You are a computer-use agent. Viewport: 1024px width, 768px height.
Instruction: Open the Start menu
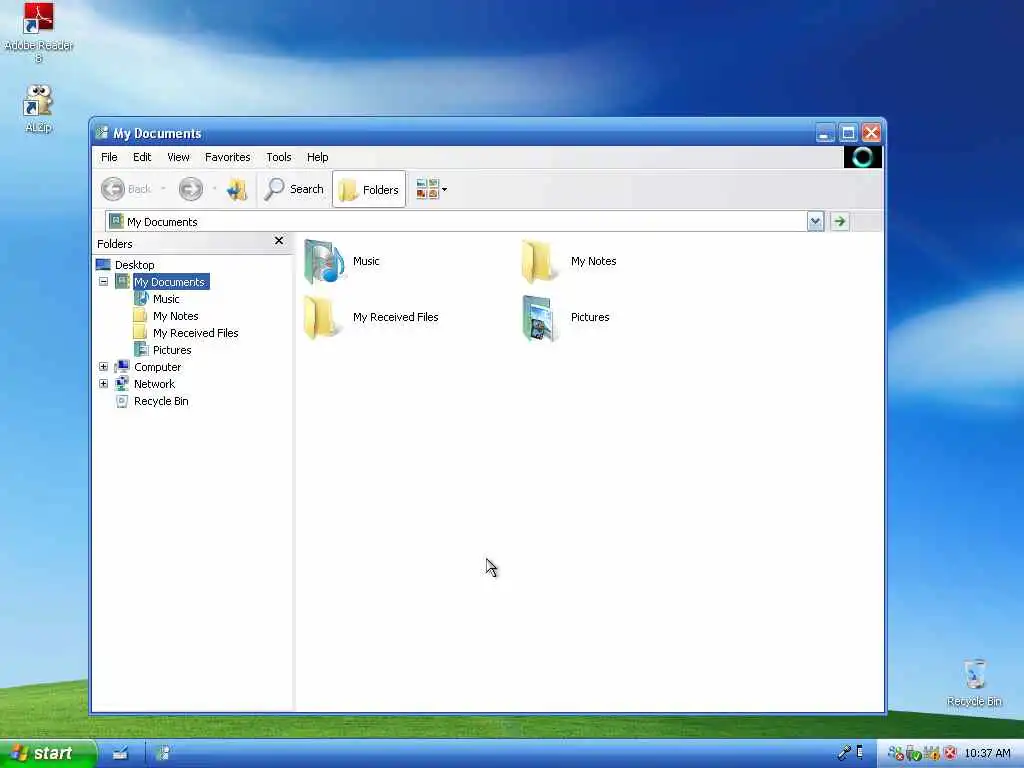coord(47,754)
